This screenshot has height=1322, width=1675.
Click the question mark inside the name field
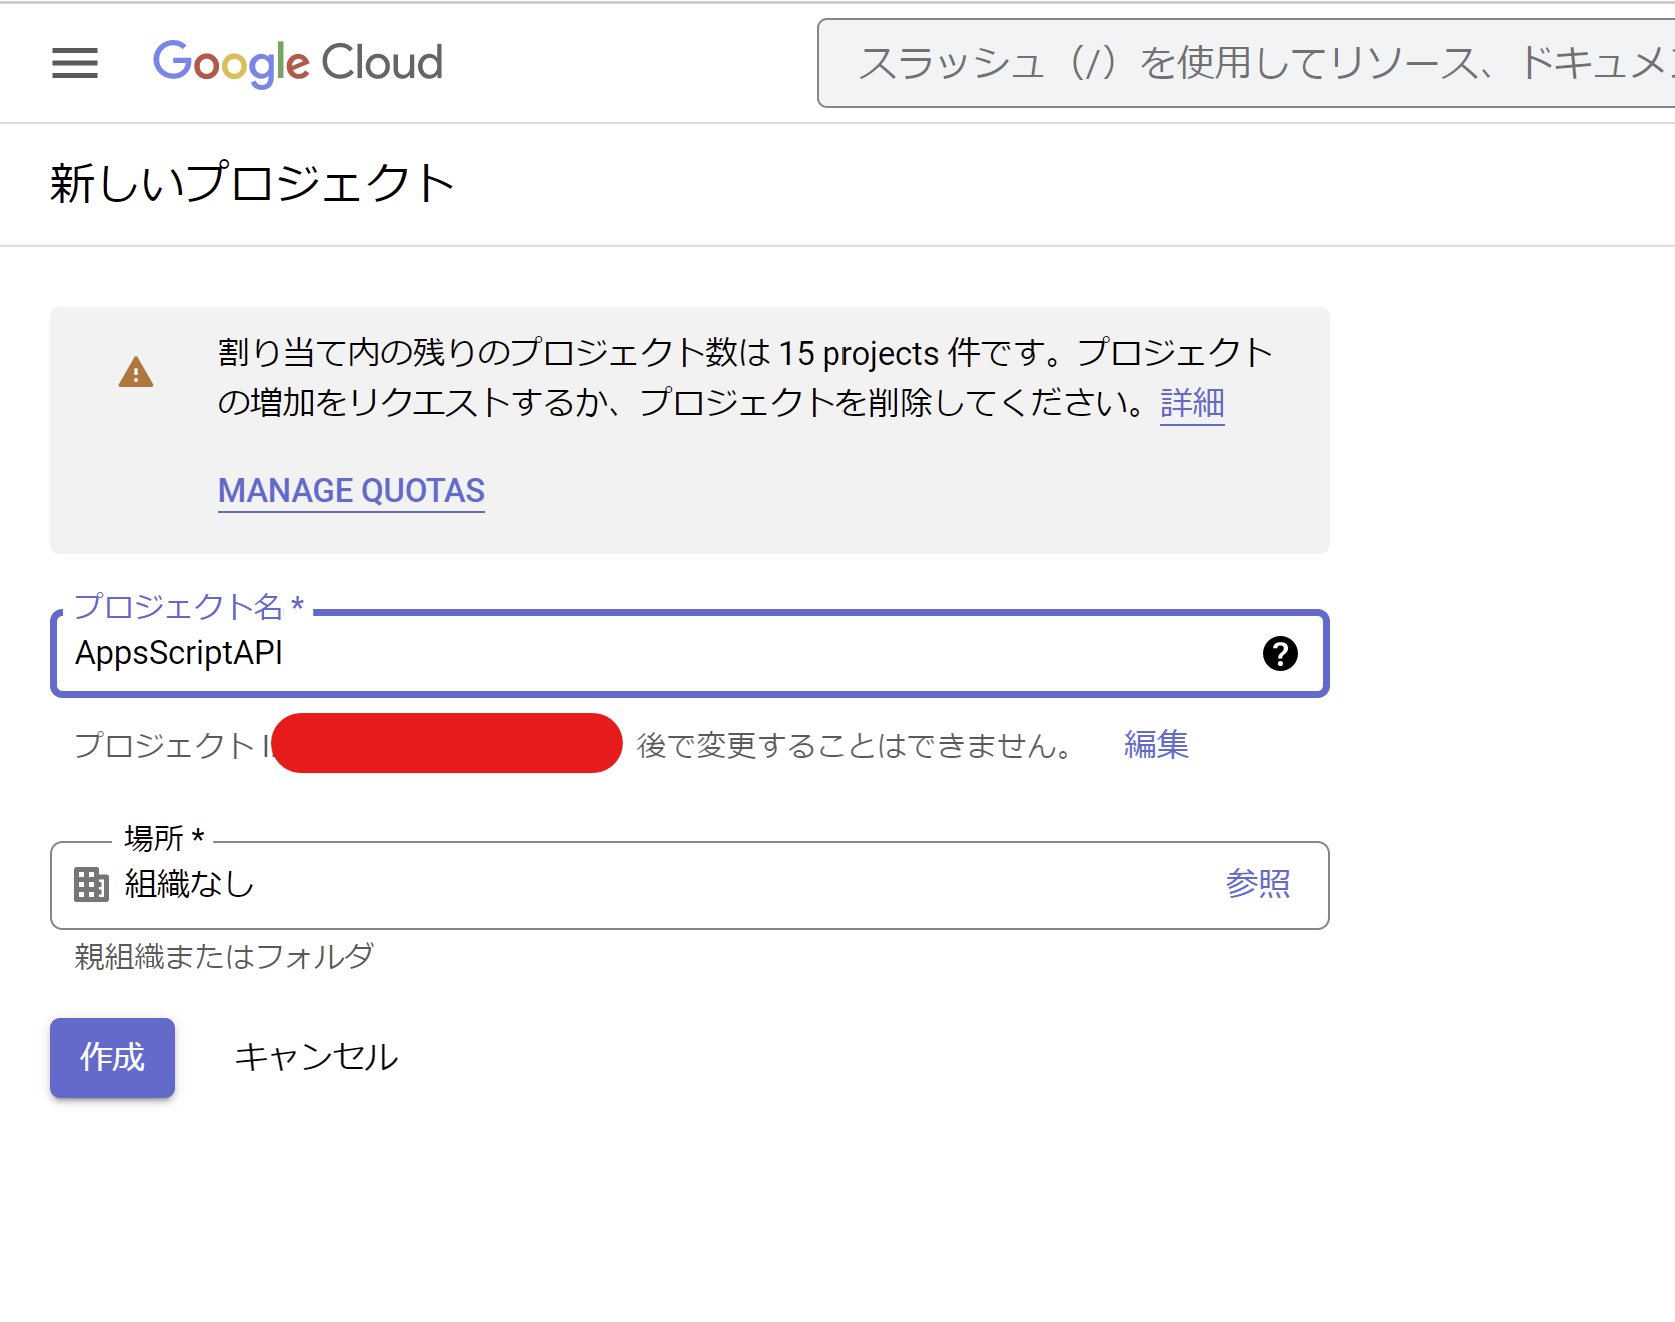coord(1280,654)
